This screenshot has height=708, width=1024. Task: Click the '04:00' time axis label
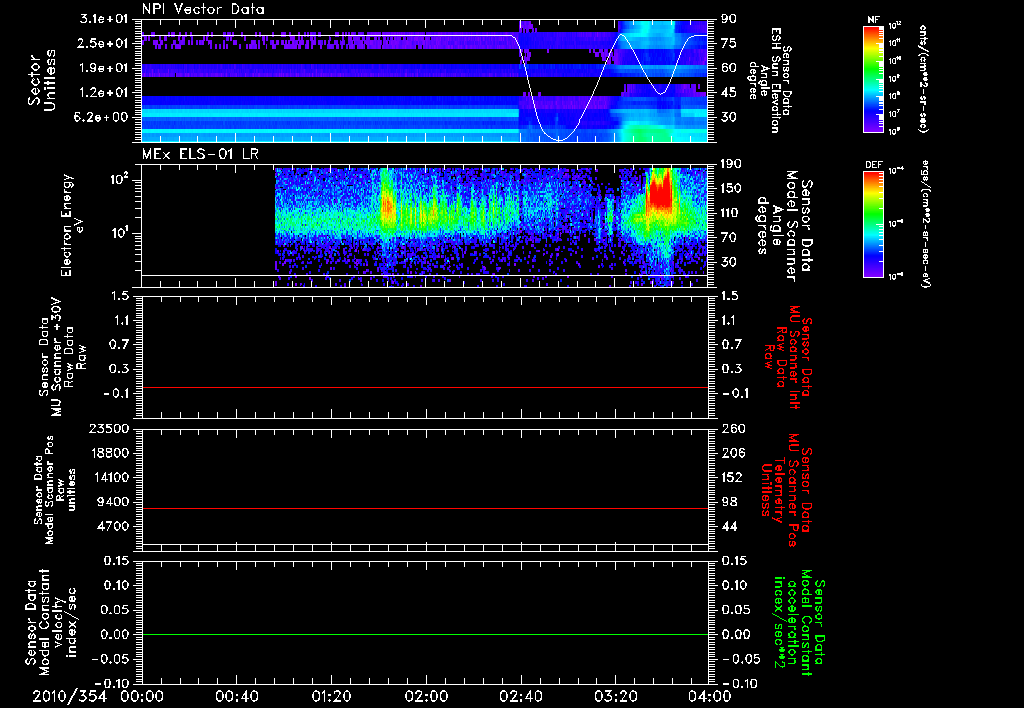click(x=709, y=696)
